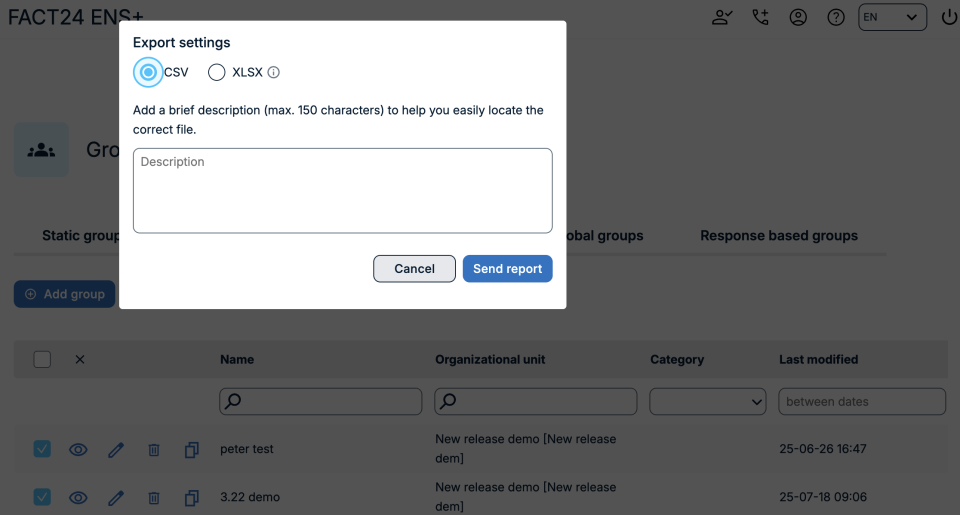The height and width of the screenshot is (515, 960).
Task: Switch to Response based groups tab
Action: coord(779,236)
